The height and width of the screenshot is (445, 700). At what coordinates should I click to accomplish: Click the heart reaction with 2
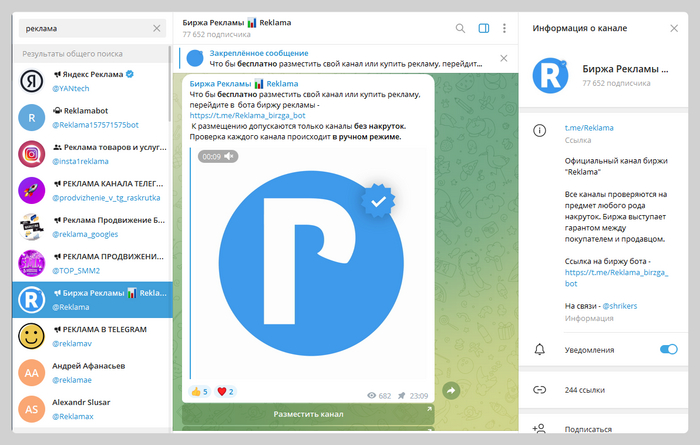pyautogui.click(x=225, y=391)
